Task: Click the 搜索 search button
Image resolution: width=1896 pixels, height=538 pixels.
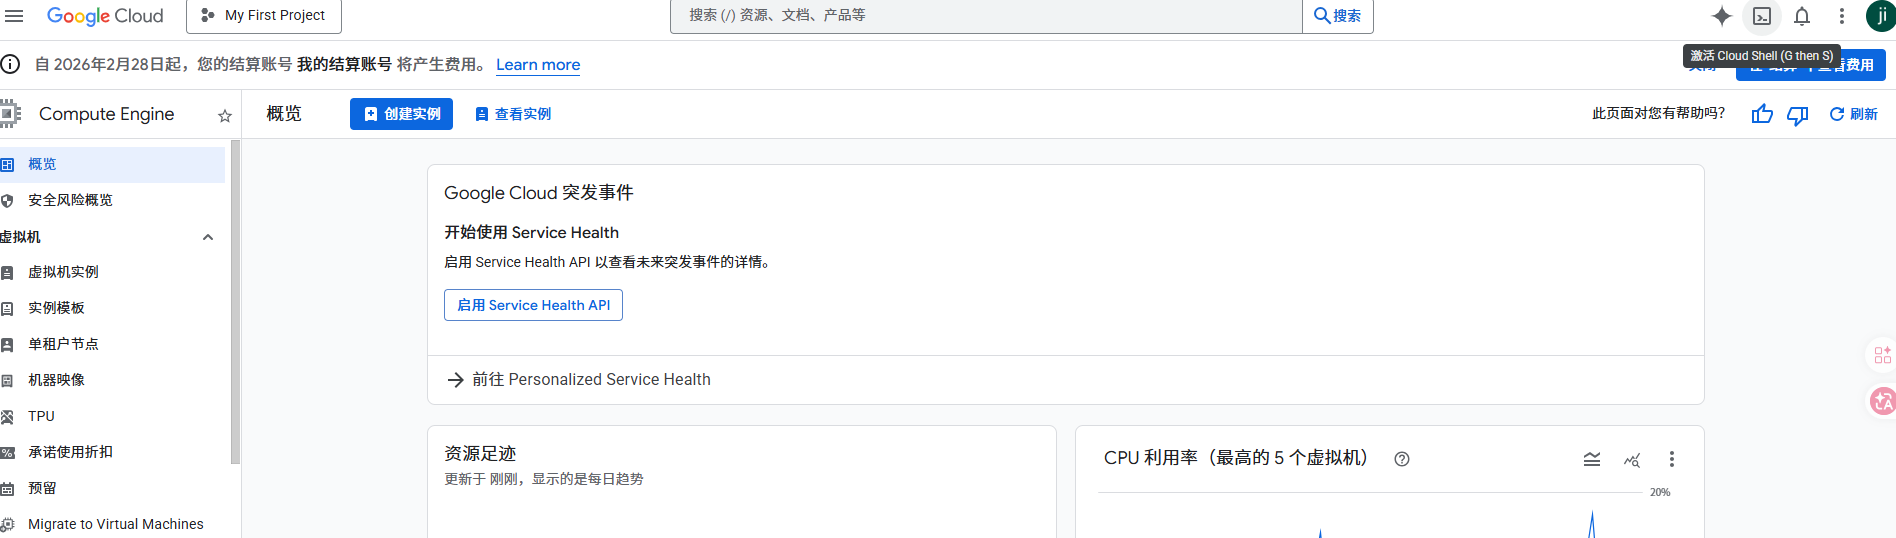Action: coord(1338,16)
